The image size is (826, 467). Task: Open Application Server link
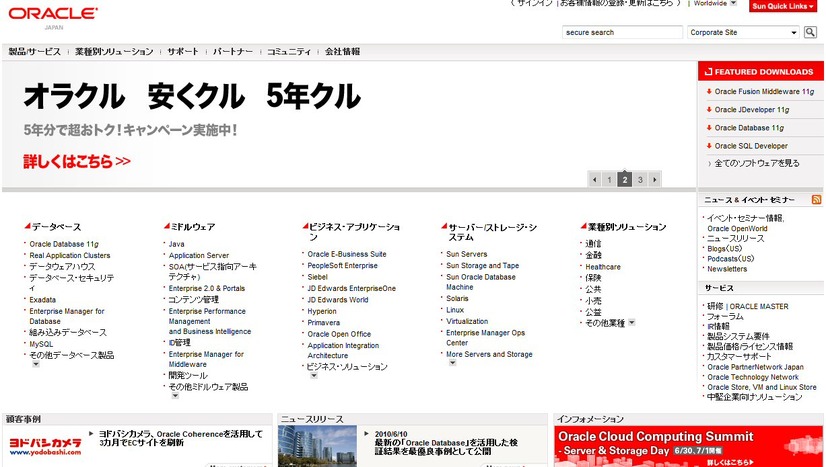pyautogui.click(x=199, y=255)
